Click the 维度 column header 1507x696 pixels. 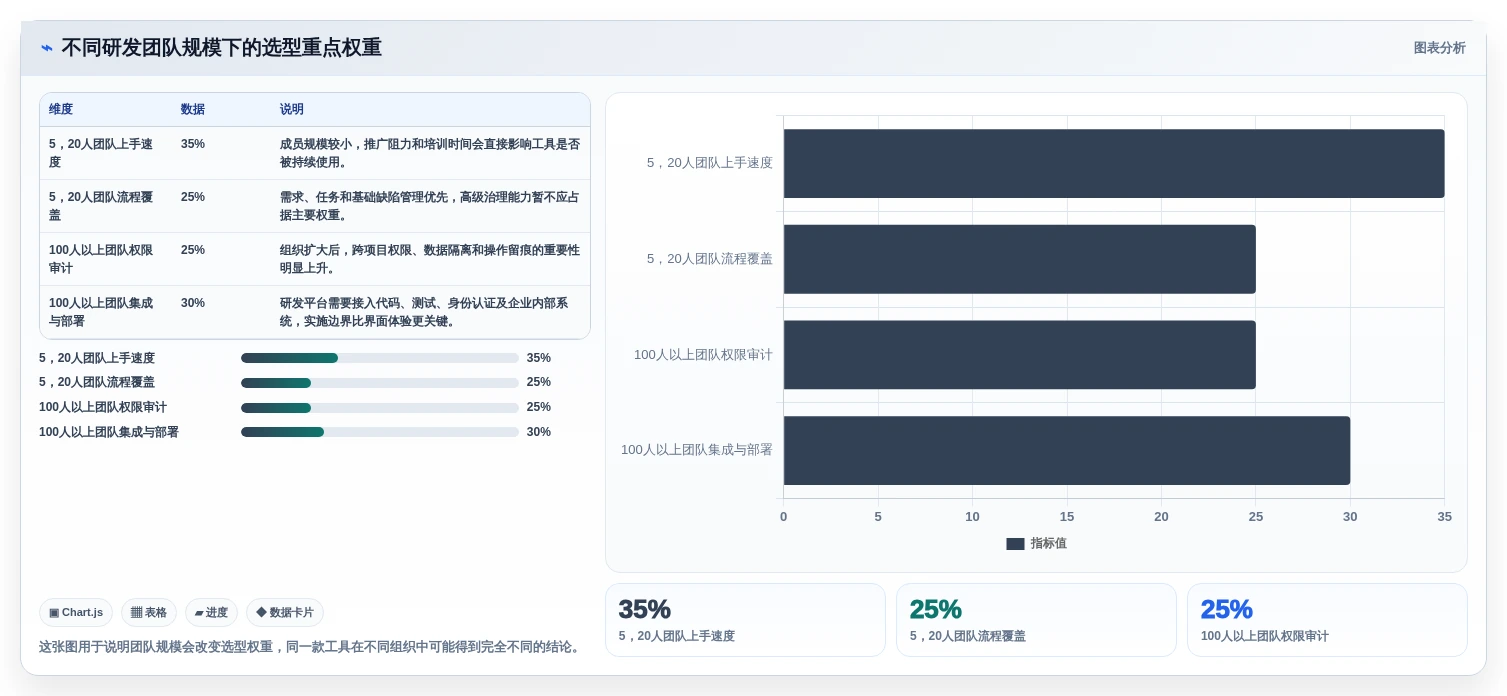61,109
